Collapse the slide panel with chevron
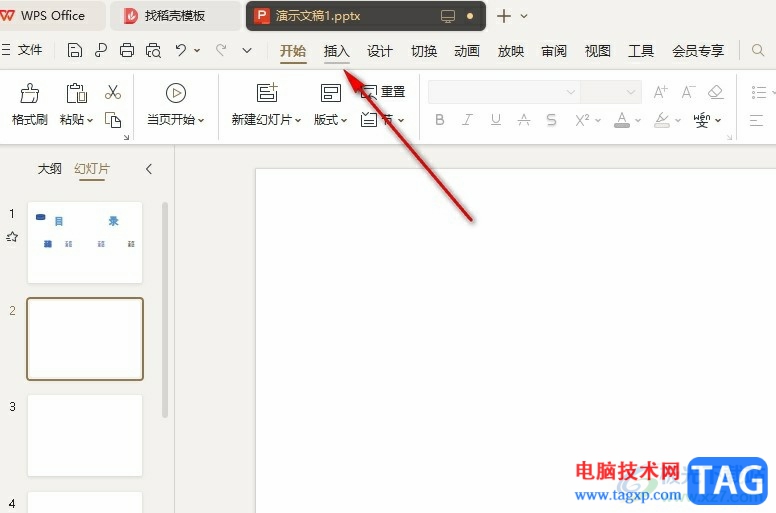This screenshot has width=776, height=513. pyautogui.click(x=149, y=169)
